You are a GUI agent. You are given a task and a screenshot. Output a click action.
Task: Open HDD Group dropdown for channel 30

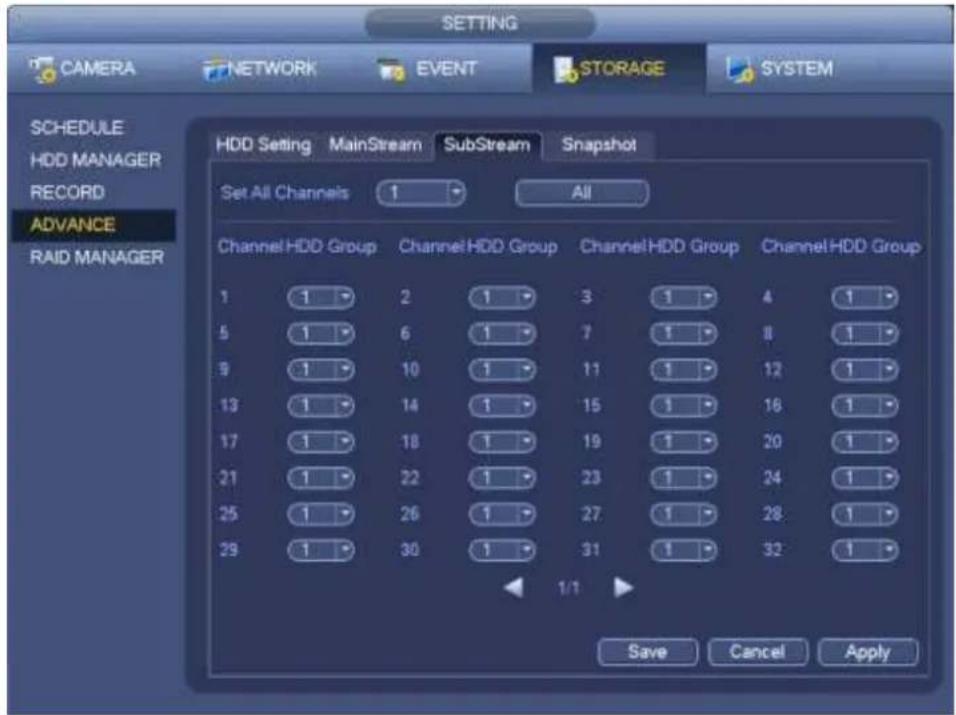(502, 550)
